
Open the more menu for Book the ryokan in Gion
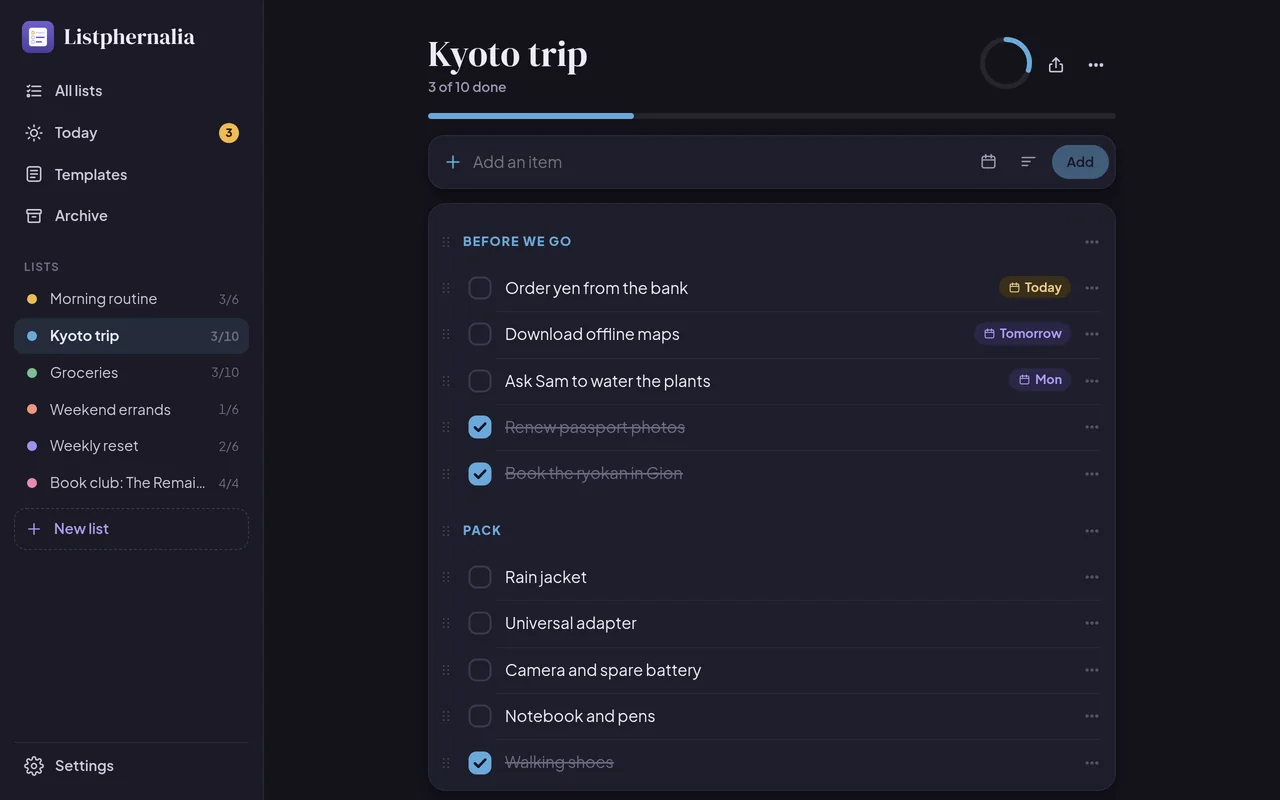click(1092, 474)
